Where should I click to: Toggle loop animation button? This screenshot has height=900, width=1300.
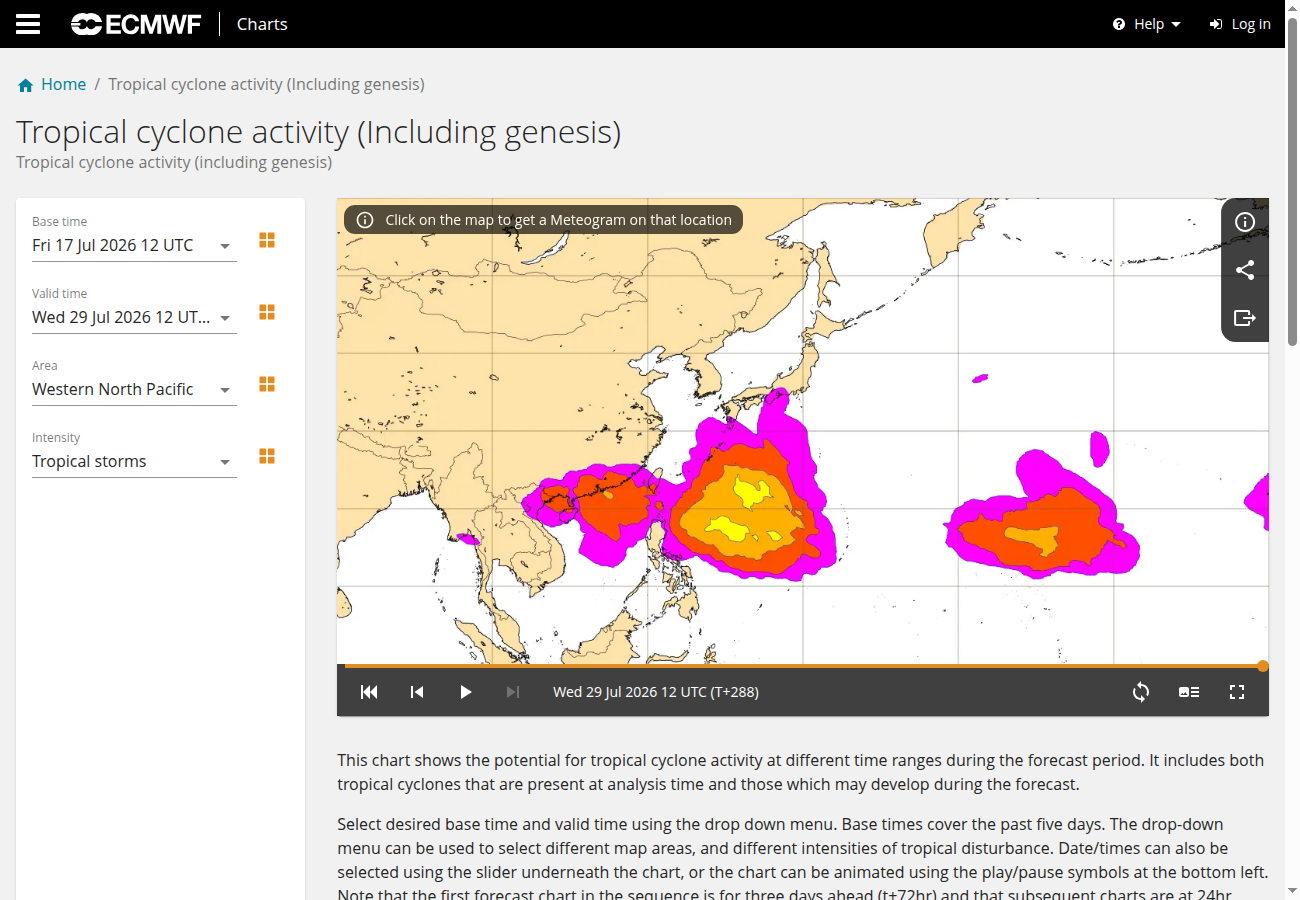point(1141,692)
